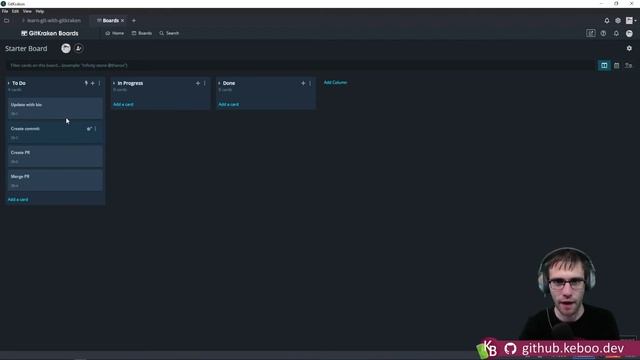Add a card via In Progress plus icon
This screenshot has height=360, width=640.
[x=198, y=83]
